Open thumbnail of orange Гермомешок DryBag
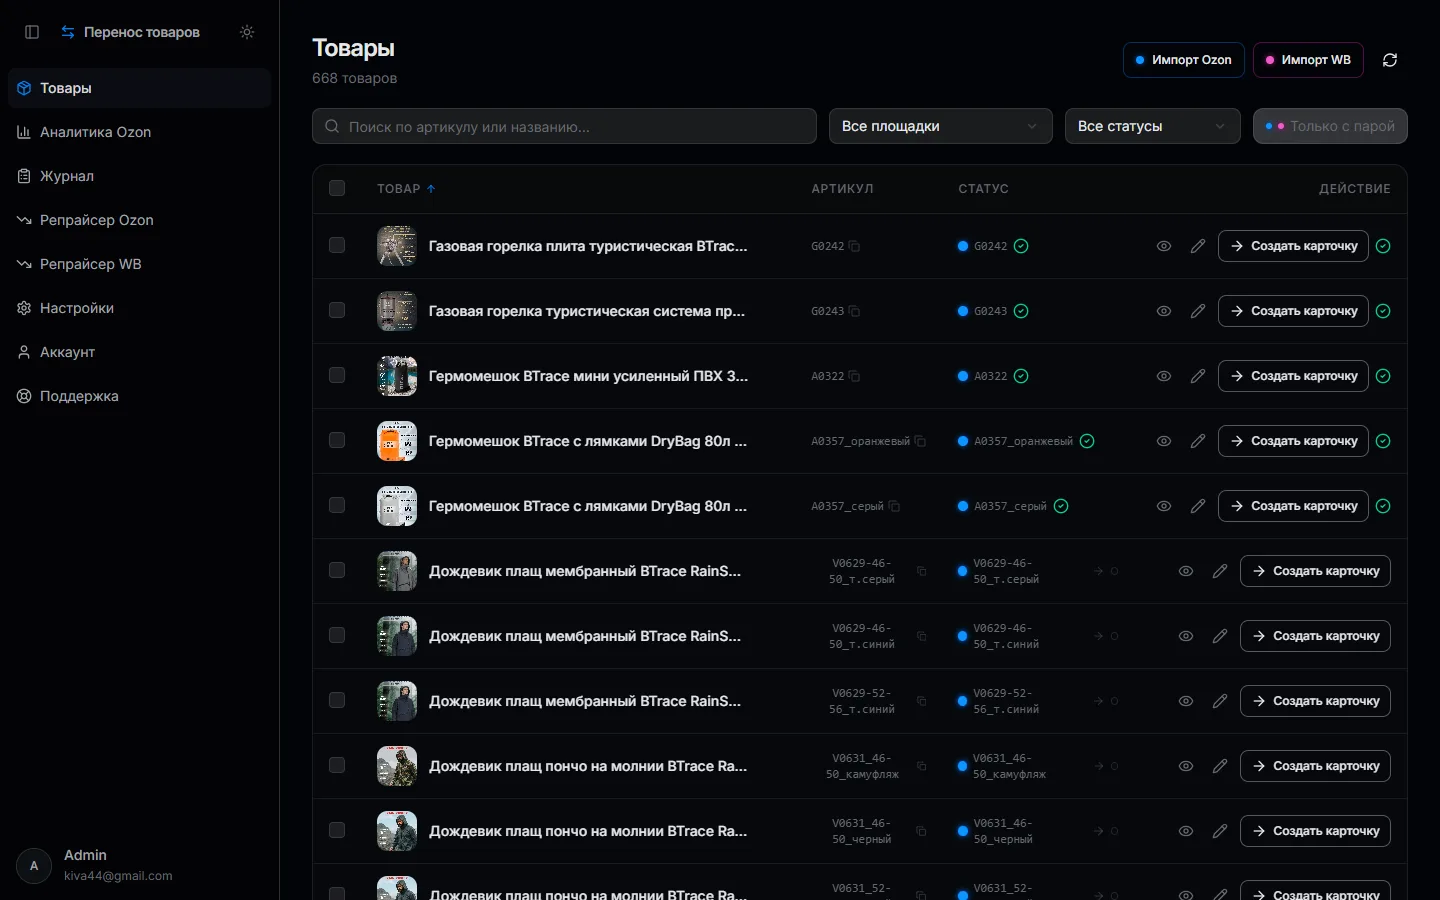Viewport: 1440px width, 900px height. 397,441
